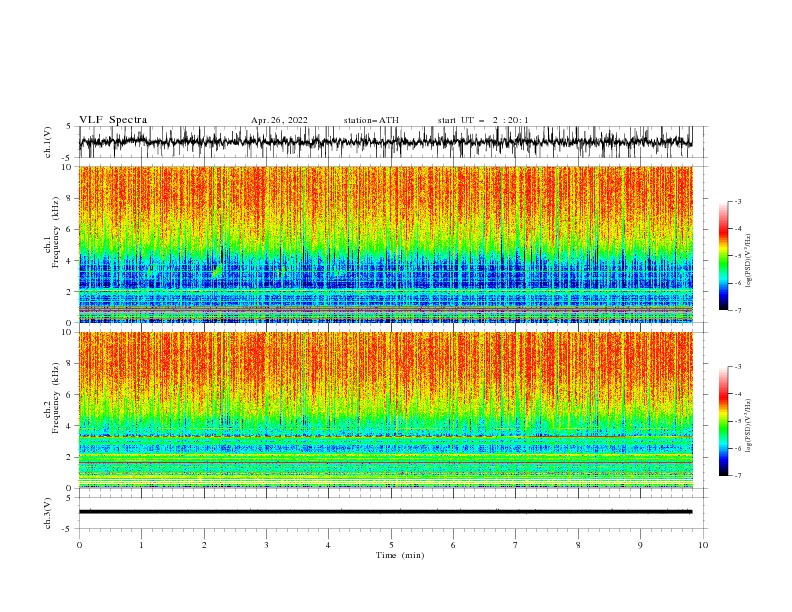Viewport: 792px width, 612px height.
Task: Click time-axis tick label "5"
Action: pyautogui.click(x=391, y=545)
